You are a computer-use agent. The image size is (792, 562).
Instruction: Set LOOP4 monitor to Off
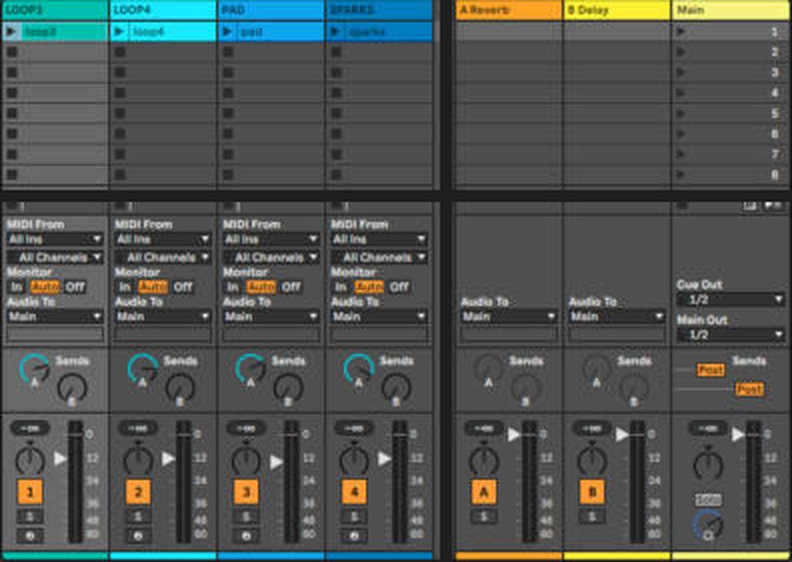[182, 287]
